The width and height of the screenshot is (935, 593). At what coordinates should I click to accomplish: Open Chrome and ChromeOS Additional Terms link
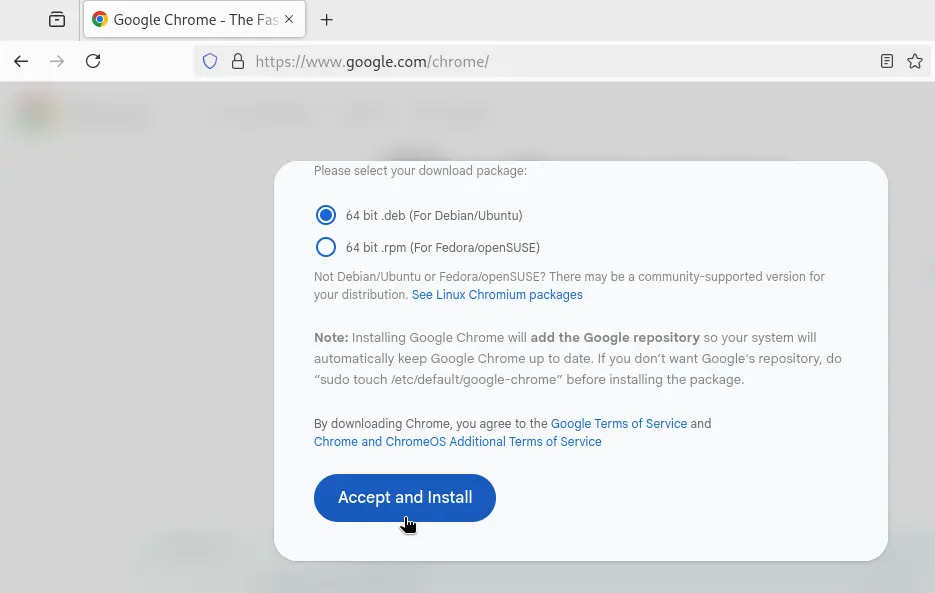(x=457, y=441)
